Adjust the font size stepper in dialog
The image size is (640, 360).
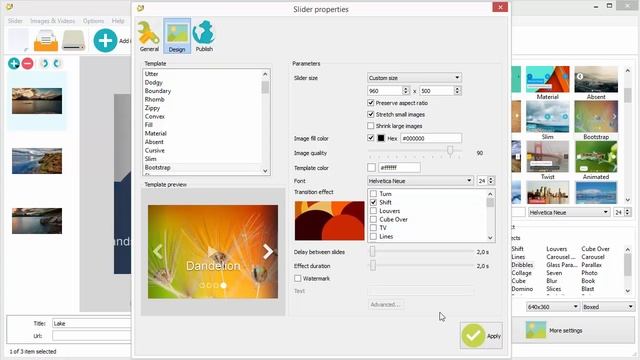click(x=491, y=181)
